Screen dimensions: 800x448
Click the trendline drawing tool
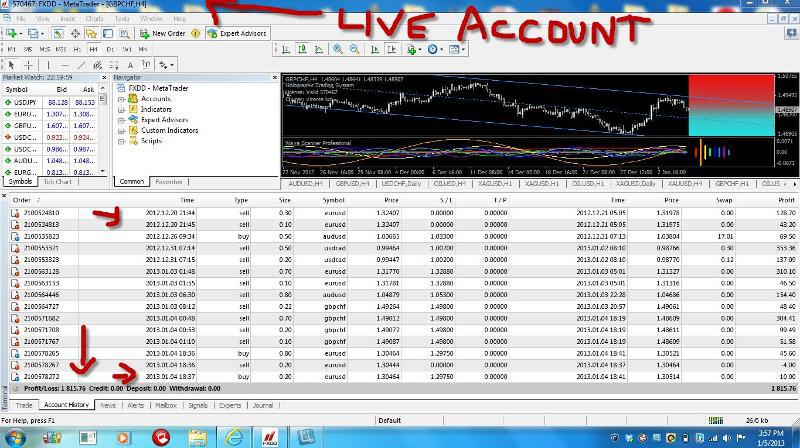point(77,64)
